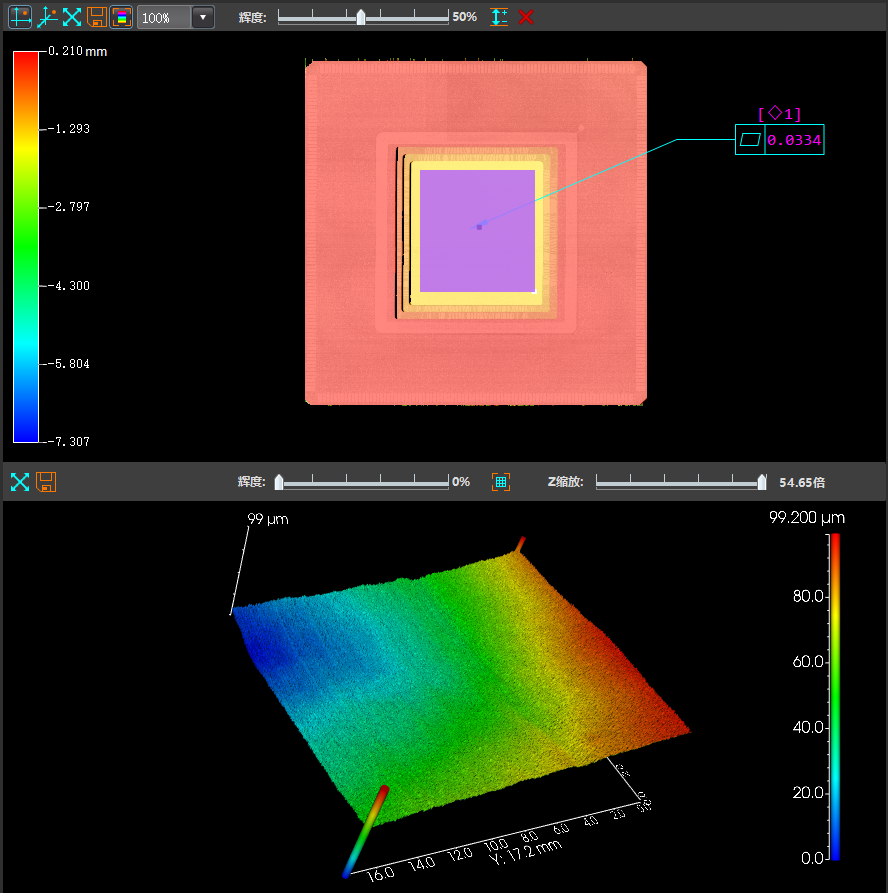The height and width of the screenshot is (893, 888).
Task: Click the purple center region of height map
Action: pyautogui.click(x=478, y=230)
